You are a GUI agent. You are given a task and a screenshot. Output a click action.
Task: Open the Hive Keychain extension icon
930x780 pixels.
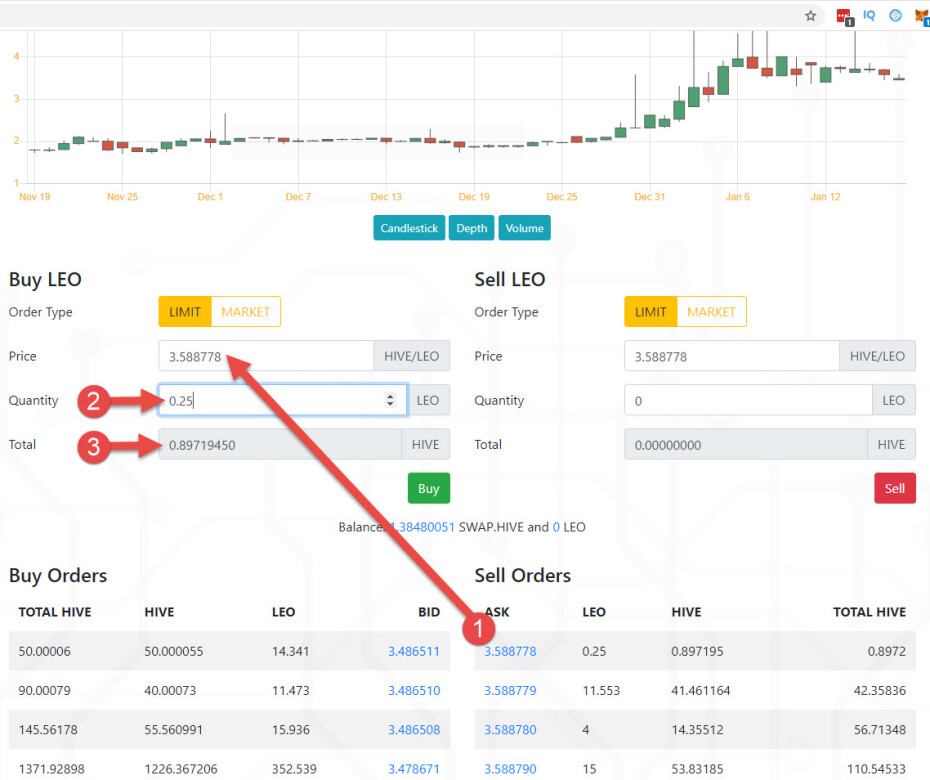pos(869,15)
